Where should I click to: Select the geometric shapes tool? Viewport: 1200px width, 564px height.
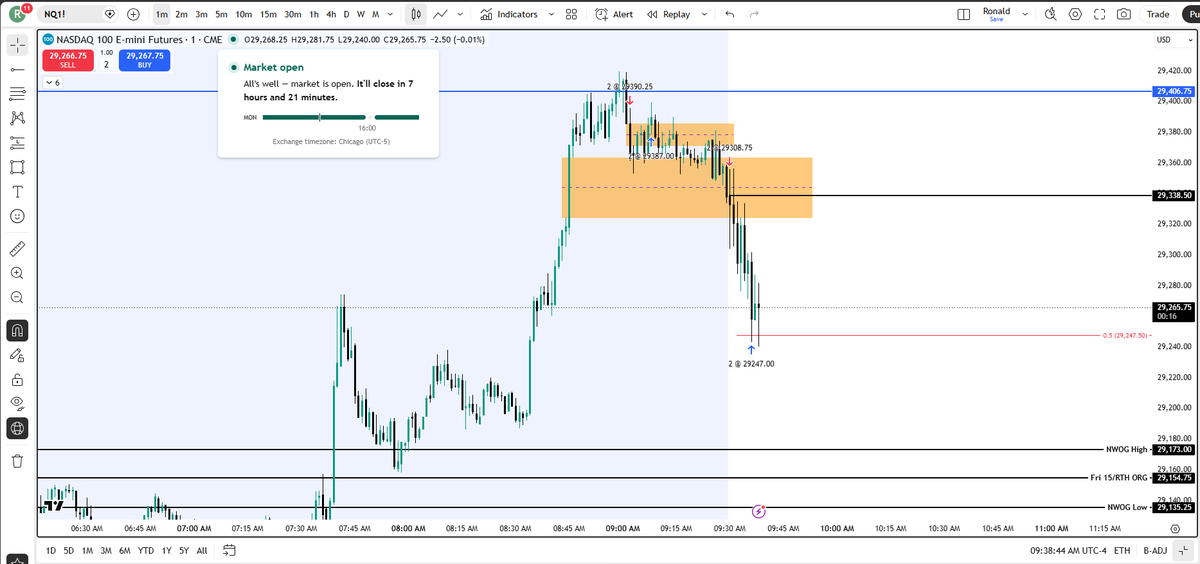(17, 167)
